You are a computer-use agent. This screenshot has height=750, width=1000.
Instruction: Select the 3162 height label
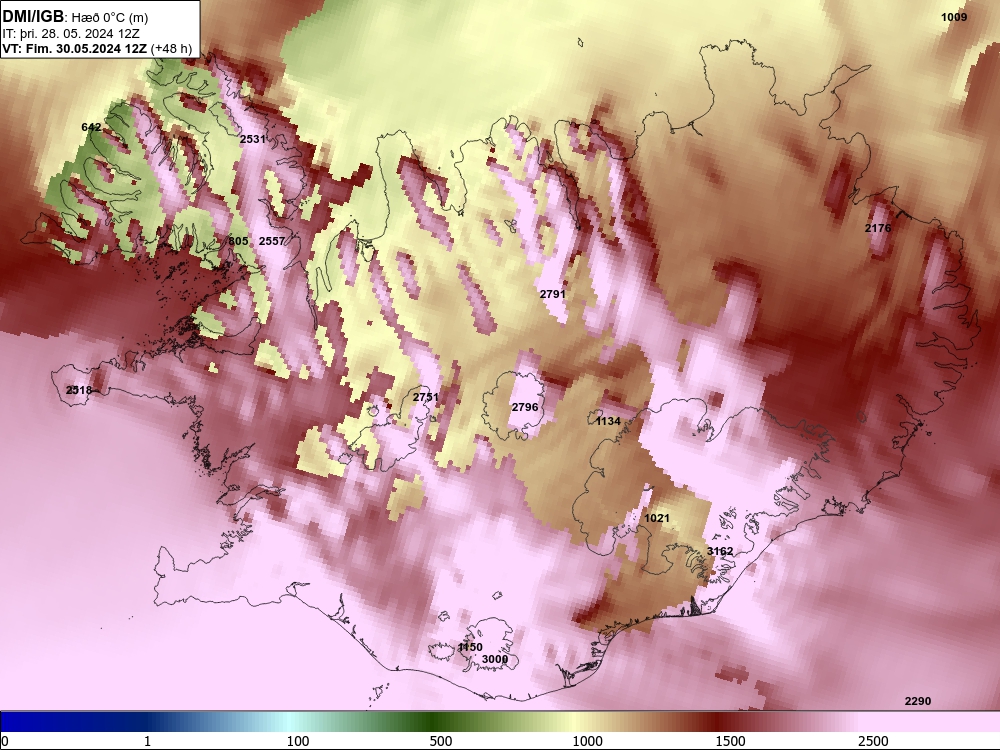(720, 551)
